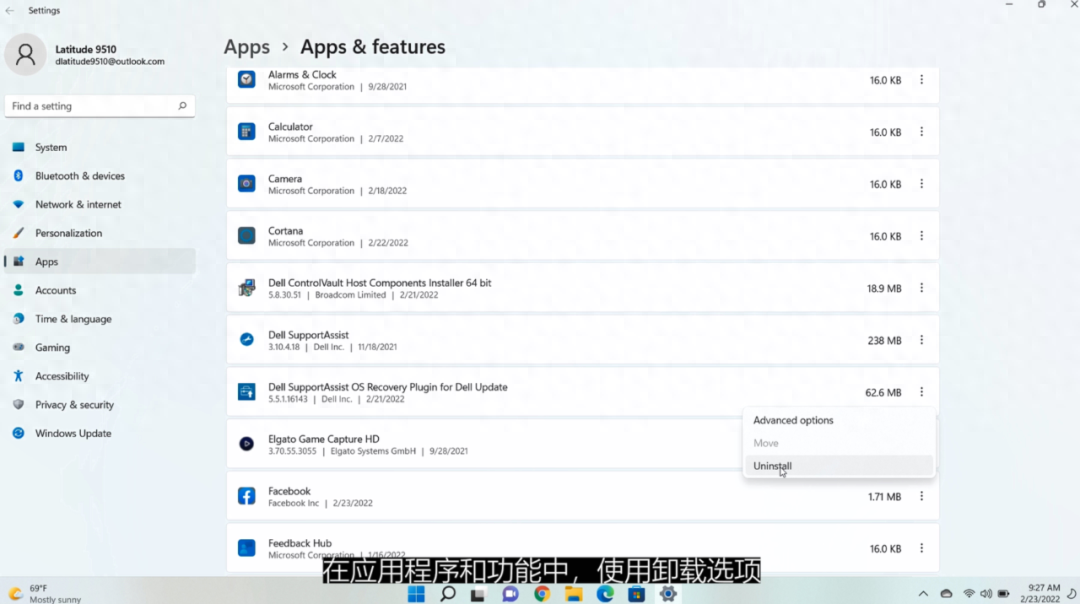The height and width of the screenshot is (604, 1080).
Task: Navigate to Personalization settings
Action: tap(68, 233)
